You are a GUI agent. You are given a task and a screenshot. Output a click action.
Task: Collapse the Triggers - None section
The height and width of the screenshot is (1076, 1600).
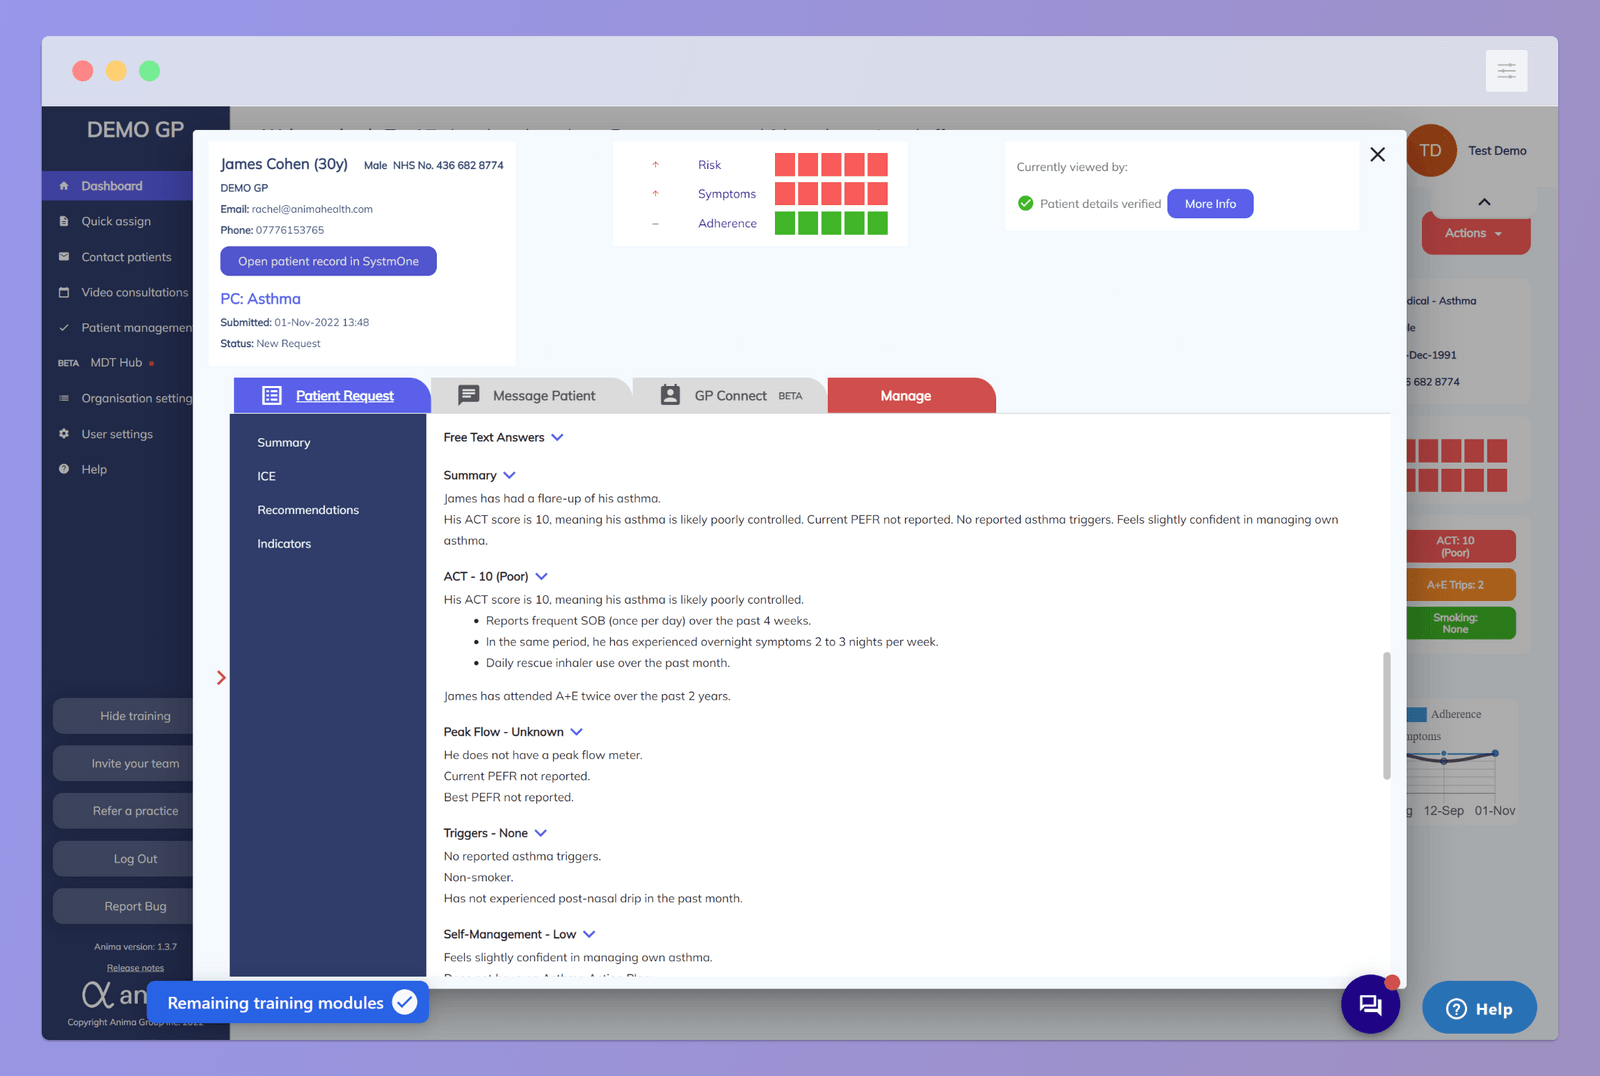point(540,832)
